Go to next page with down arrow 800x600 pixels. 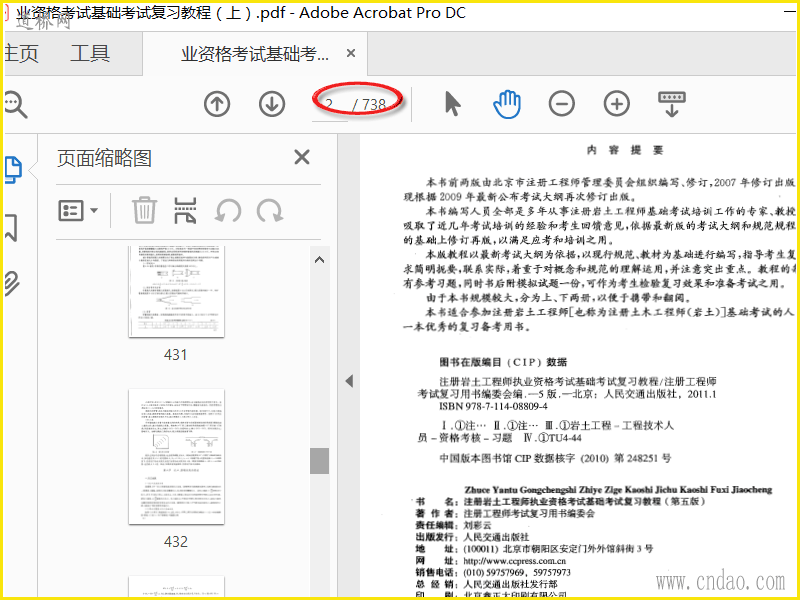pos(271,104)
